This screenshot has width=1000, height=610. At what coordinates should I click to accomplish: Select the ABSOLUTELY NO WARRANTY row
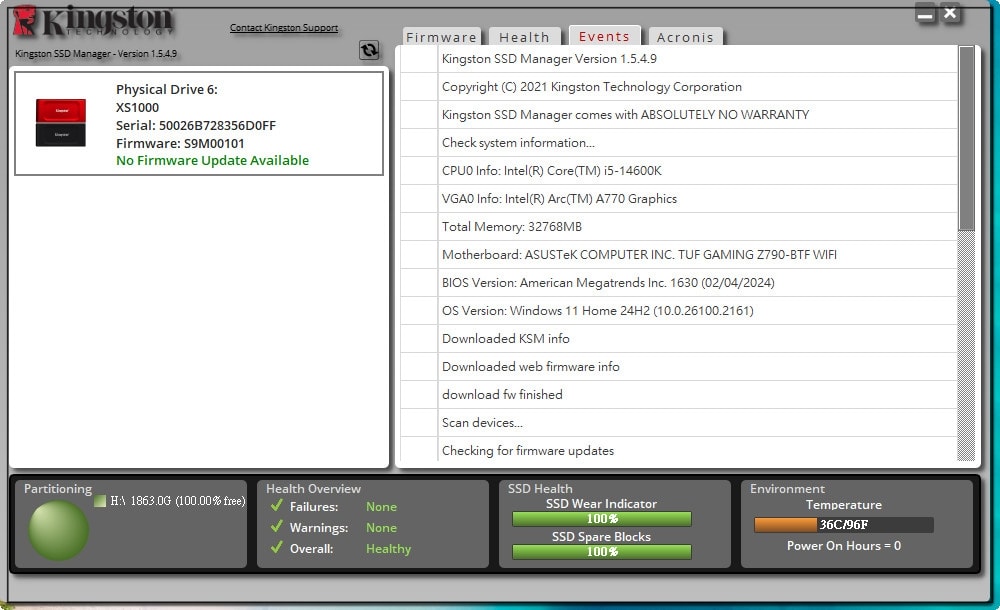pyautogui.click(x=679, y=114)
